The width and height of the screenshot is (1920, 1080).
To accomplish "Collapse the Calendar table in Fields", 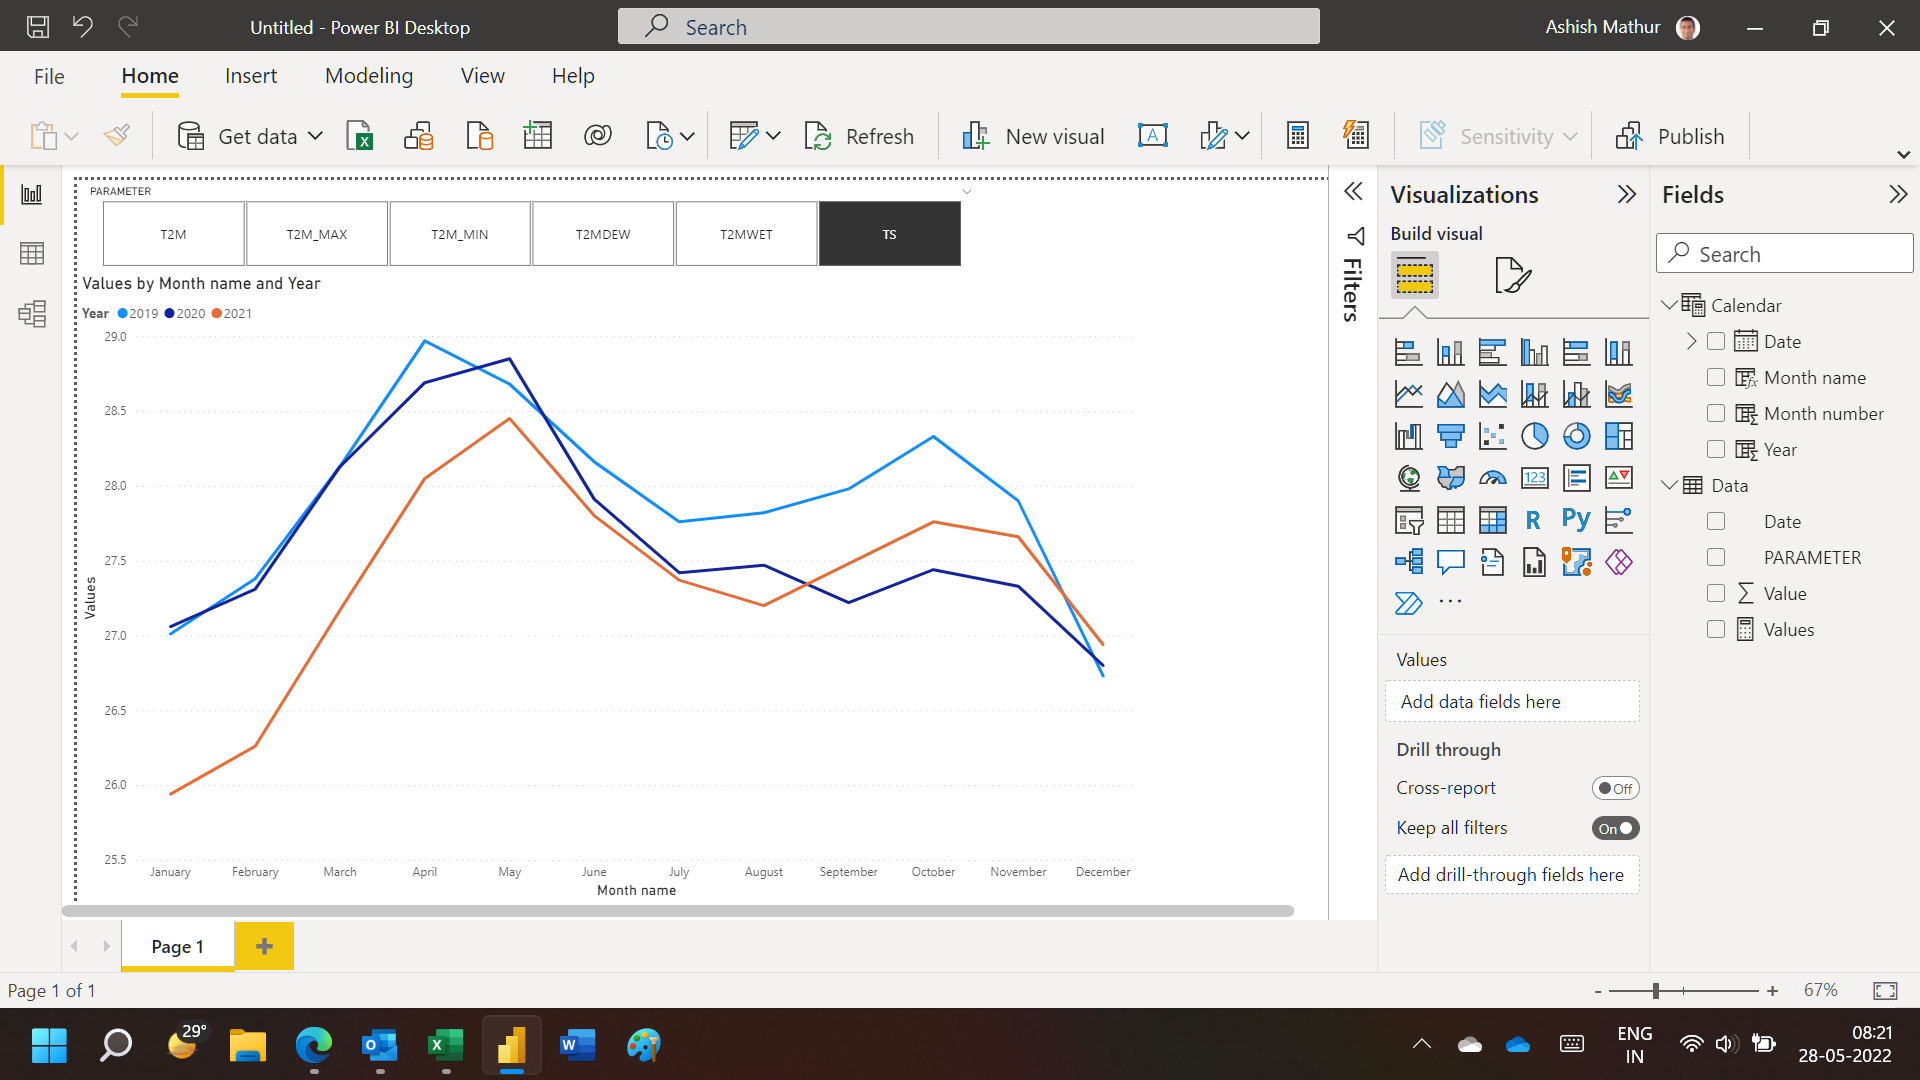I will point(1669,305).
